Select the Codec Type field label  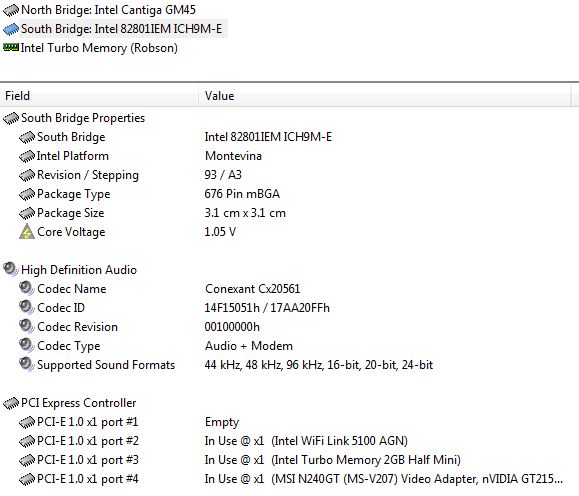click(69, 346)
